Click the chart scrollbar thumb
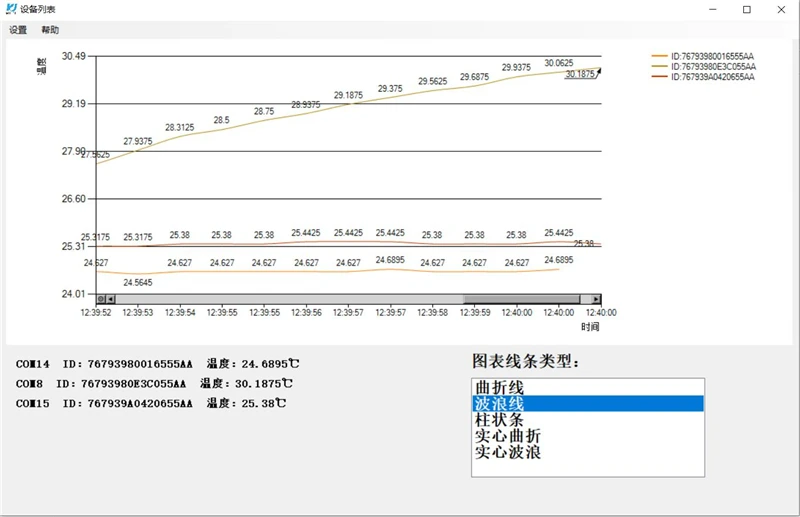The image size is (800, 517). (x=521, y=299)
